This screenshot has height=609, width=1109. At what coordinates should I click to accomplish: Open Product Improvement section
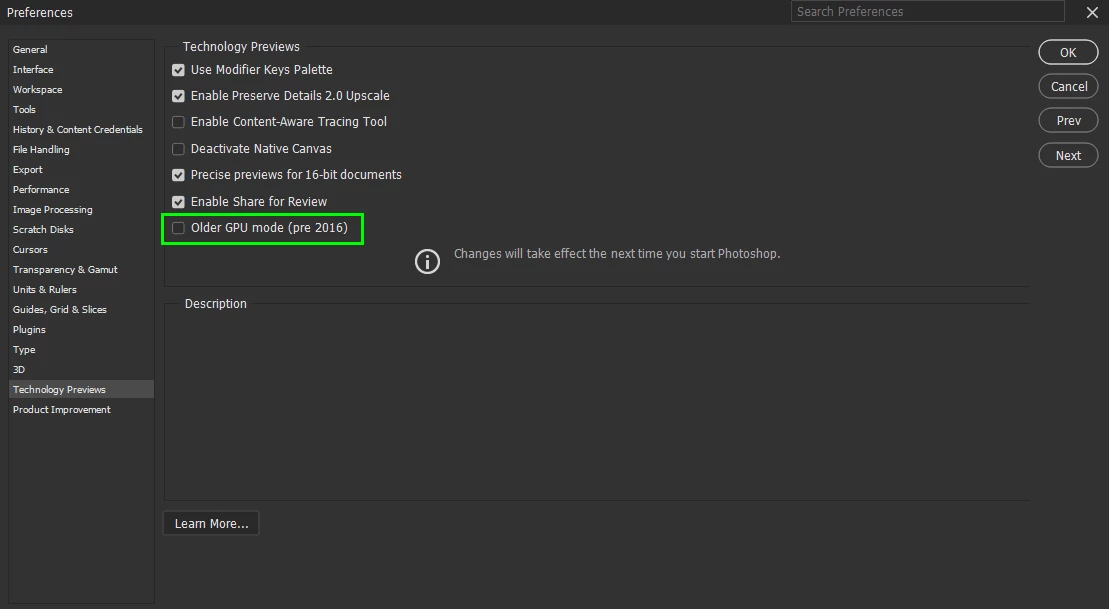pos(81,410)
